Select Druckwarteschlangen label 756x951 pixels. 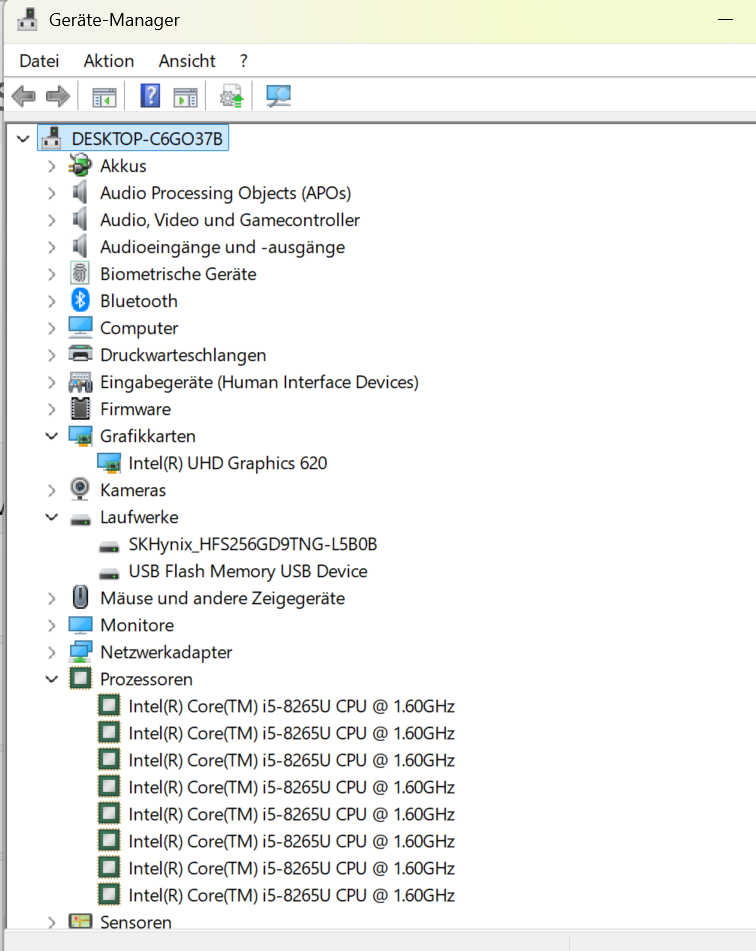pos(183,355)
